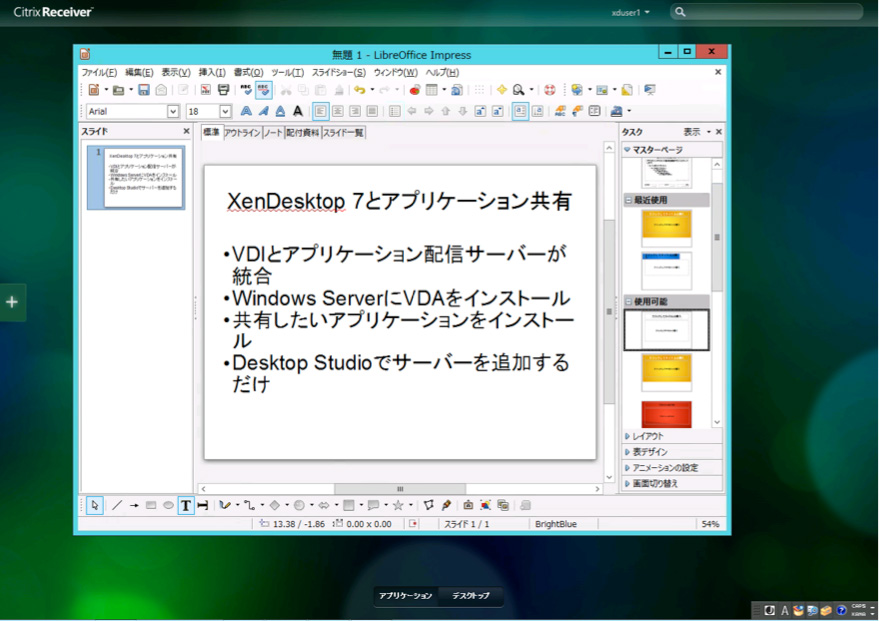
Task: Switch to the アウトライン tab
Action: tap(242, 133)
